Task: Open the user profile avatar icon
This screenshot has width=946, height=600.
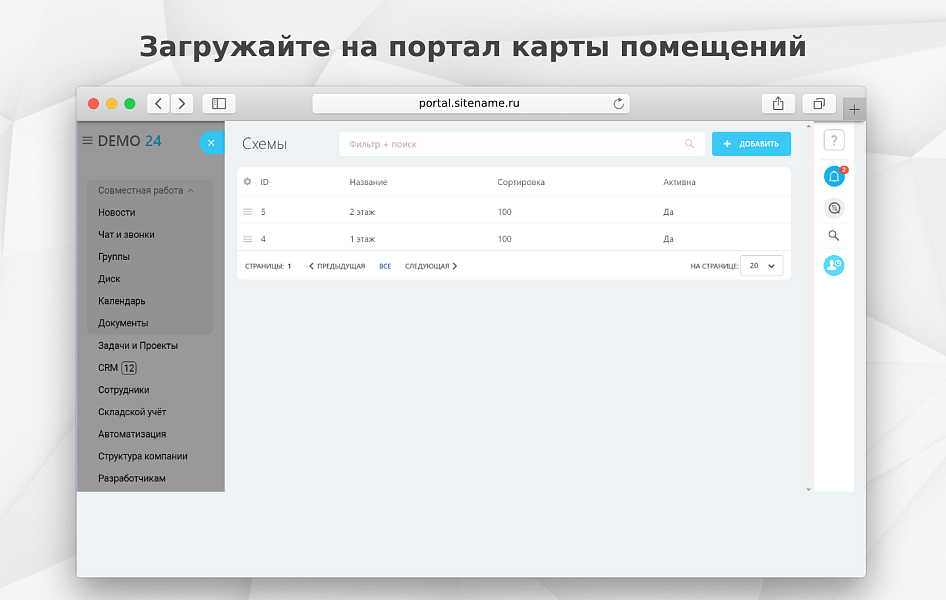Action: pyautogui.click(x=834, y=265)
